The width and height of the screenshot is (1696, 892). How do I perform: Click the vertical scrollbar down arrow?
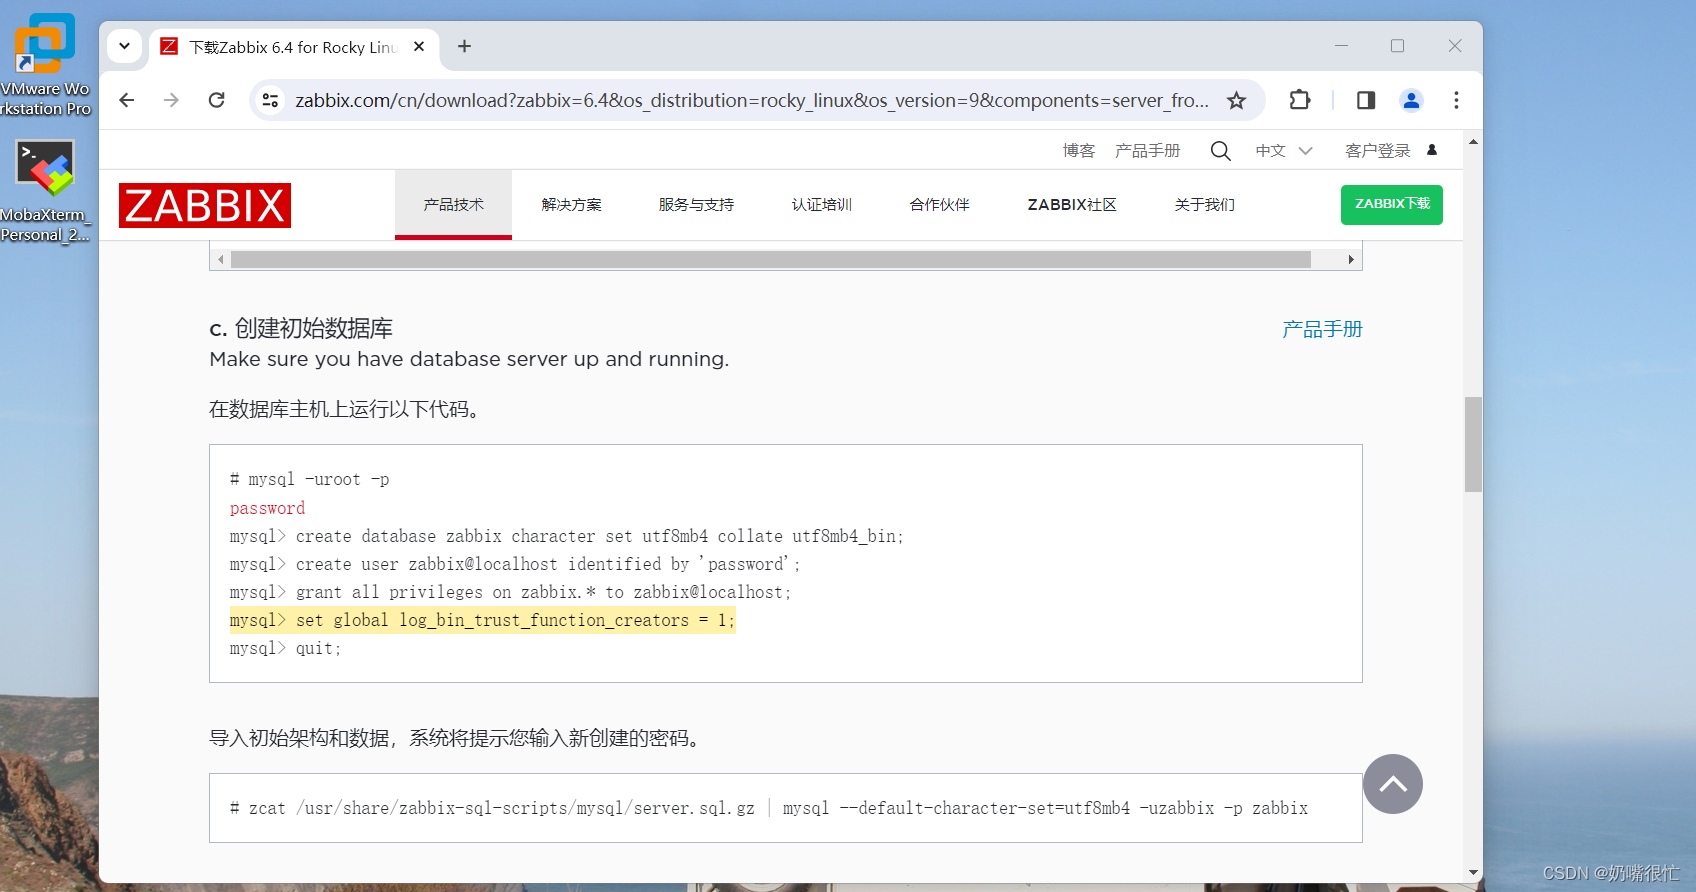coord(1473,872)
